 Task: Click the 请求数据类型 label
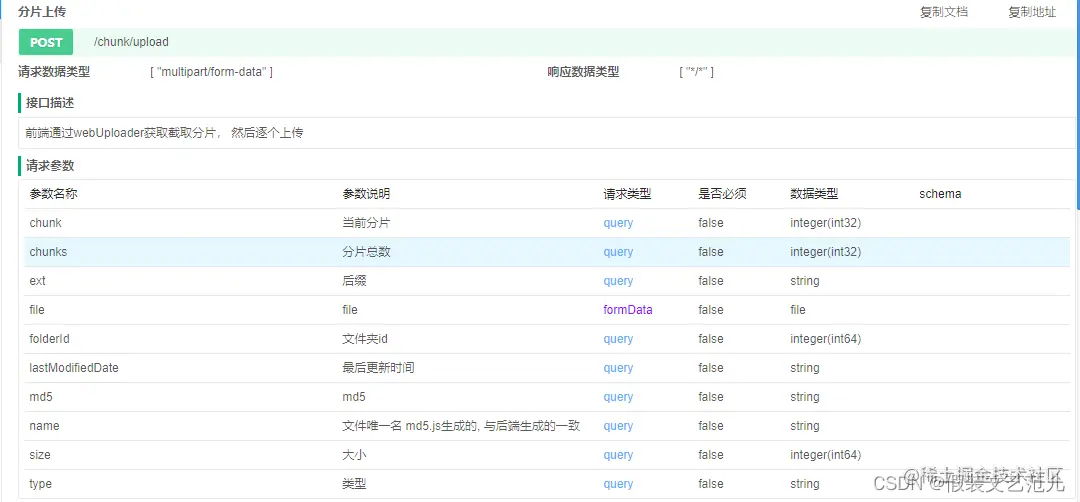(x=54, y=72)
